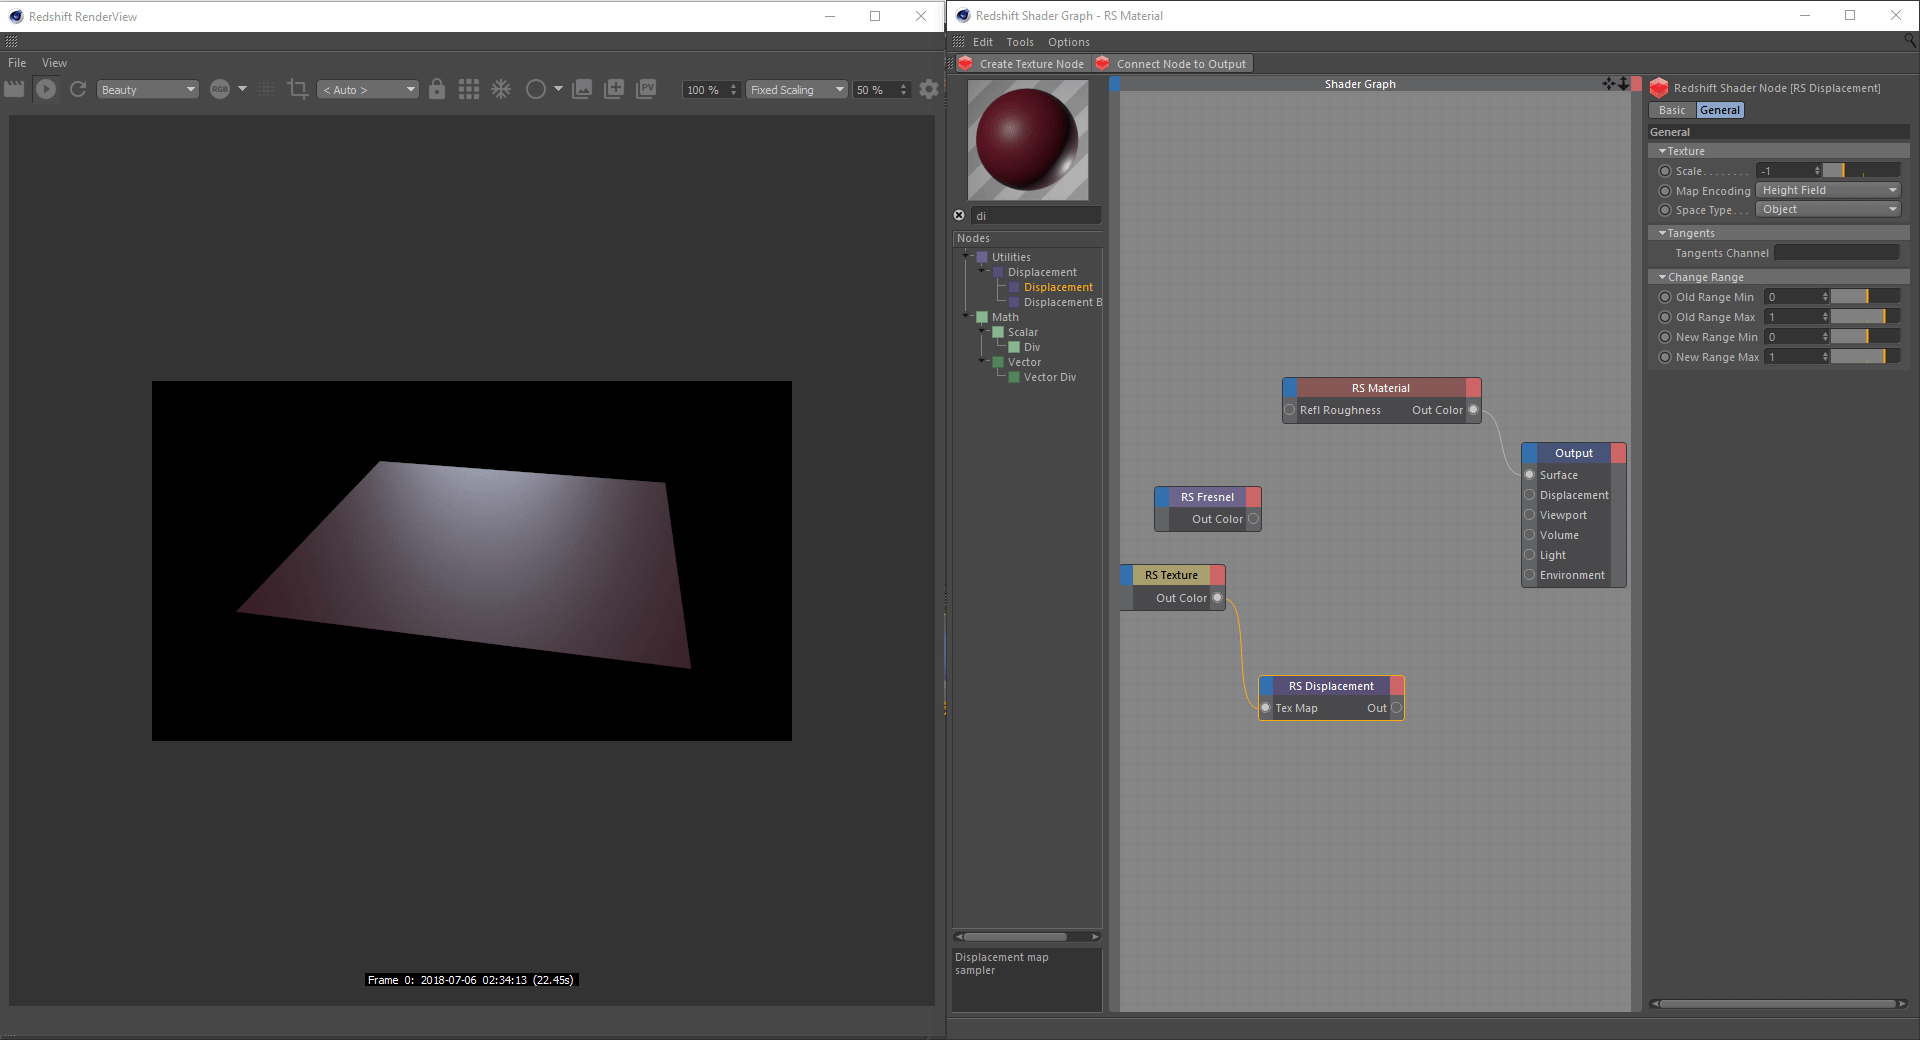The width and height of the screenshot is (1920, 1040).
Task: Open the Tools menu in Shader Graph
Action: [x=1019, y=42]
